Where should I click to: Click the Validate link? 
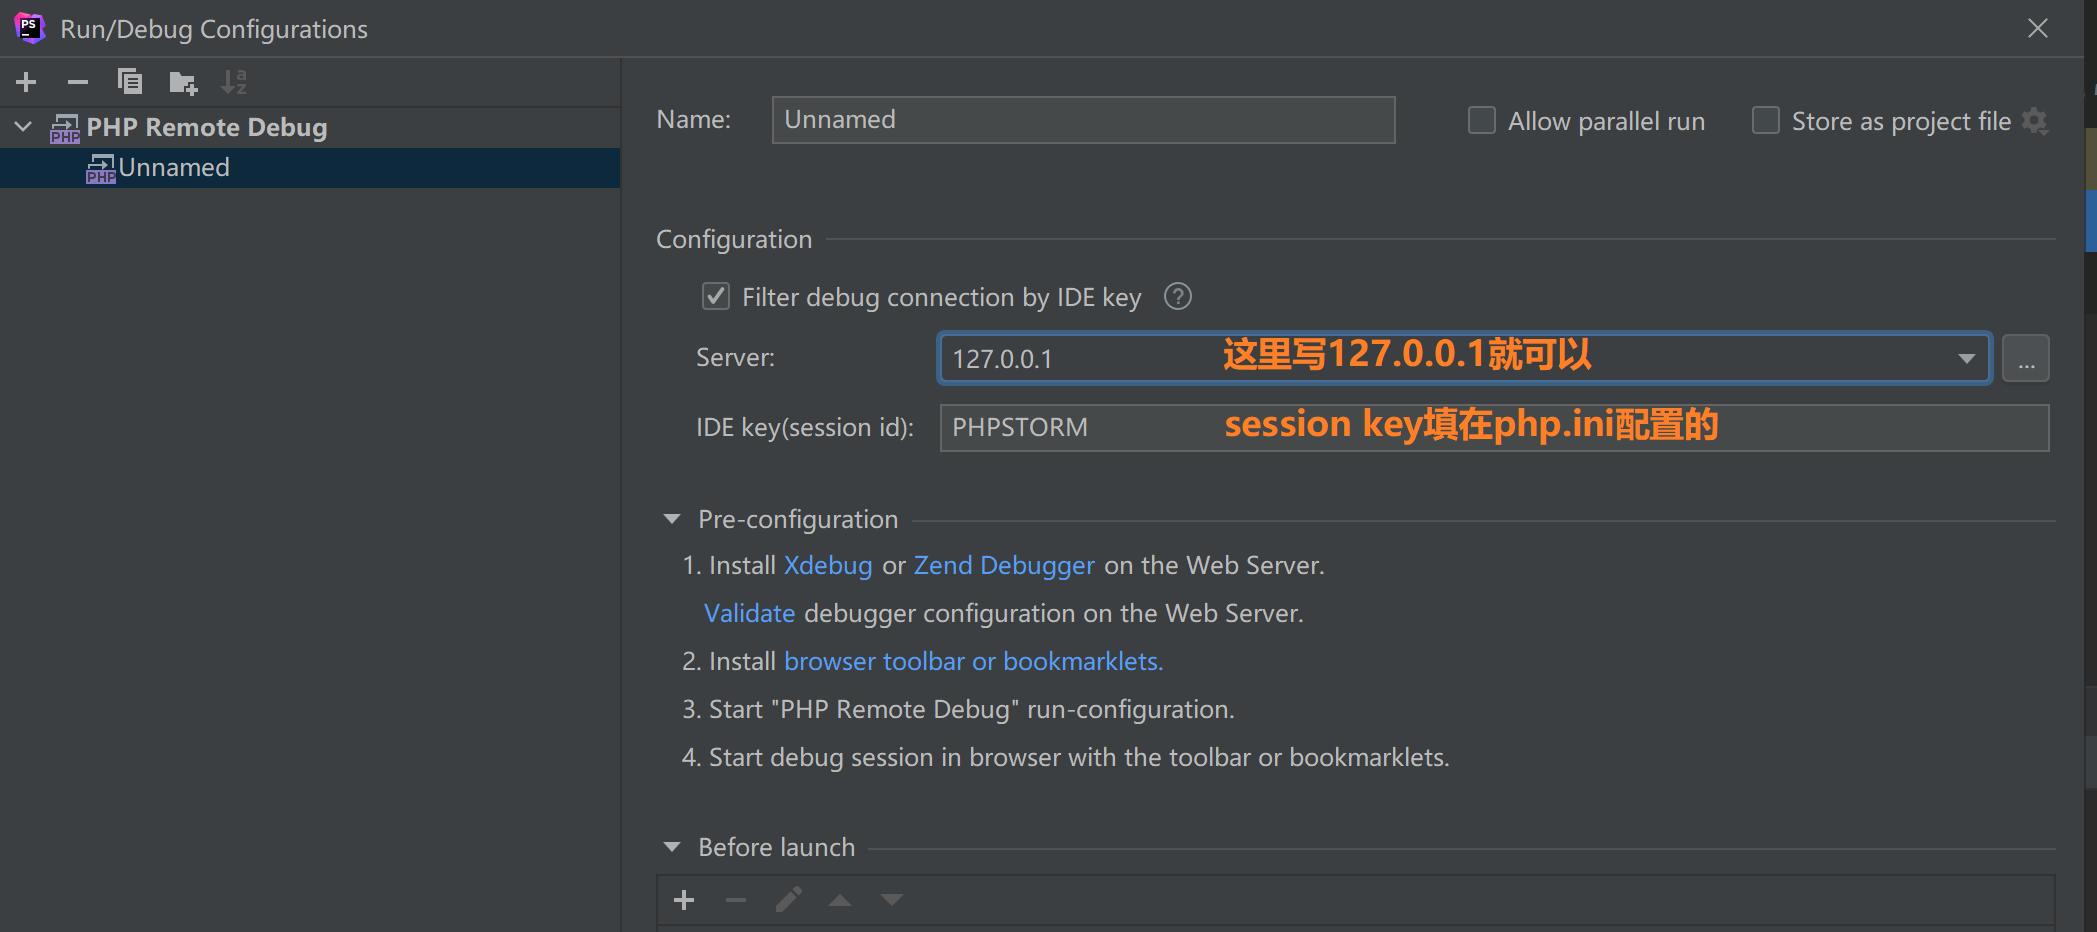click(x=749, y=614)
